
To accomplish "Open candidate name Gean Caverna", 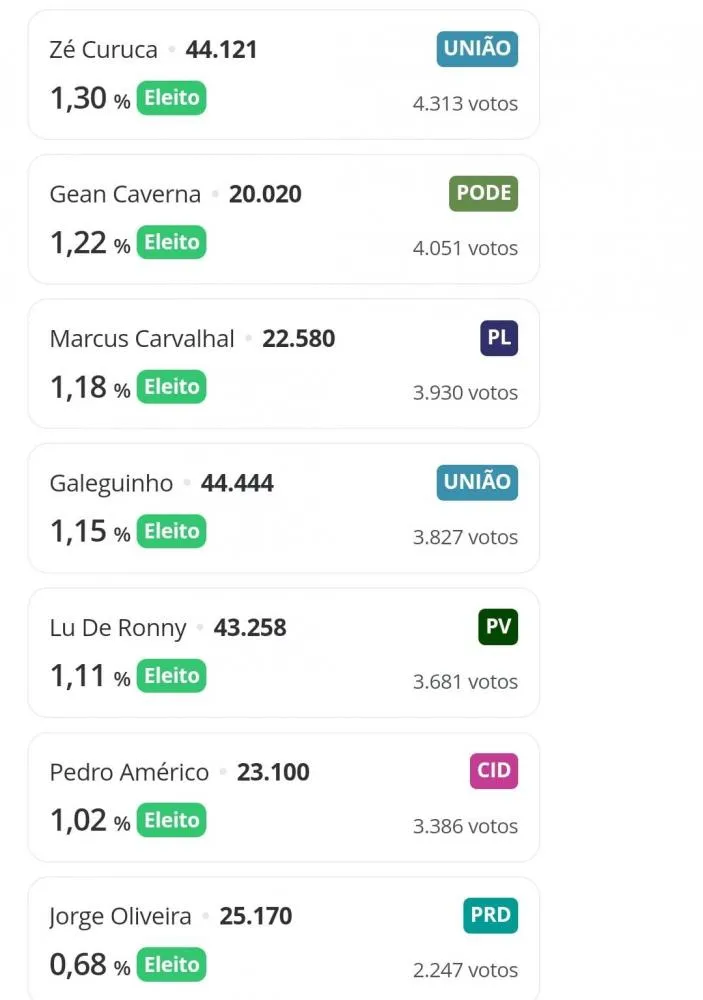I will 125,194.
